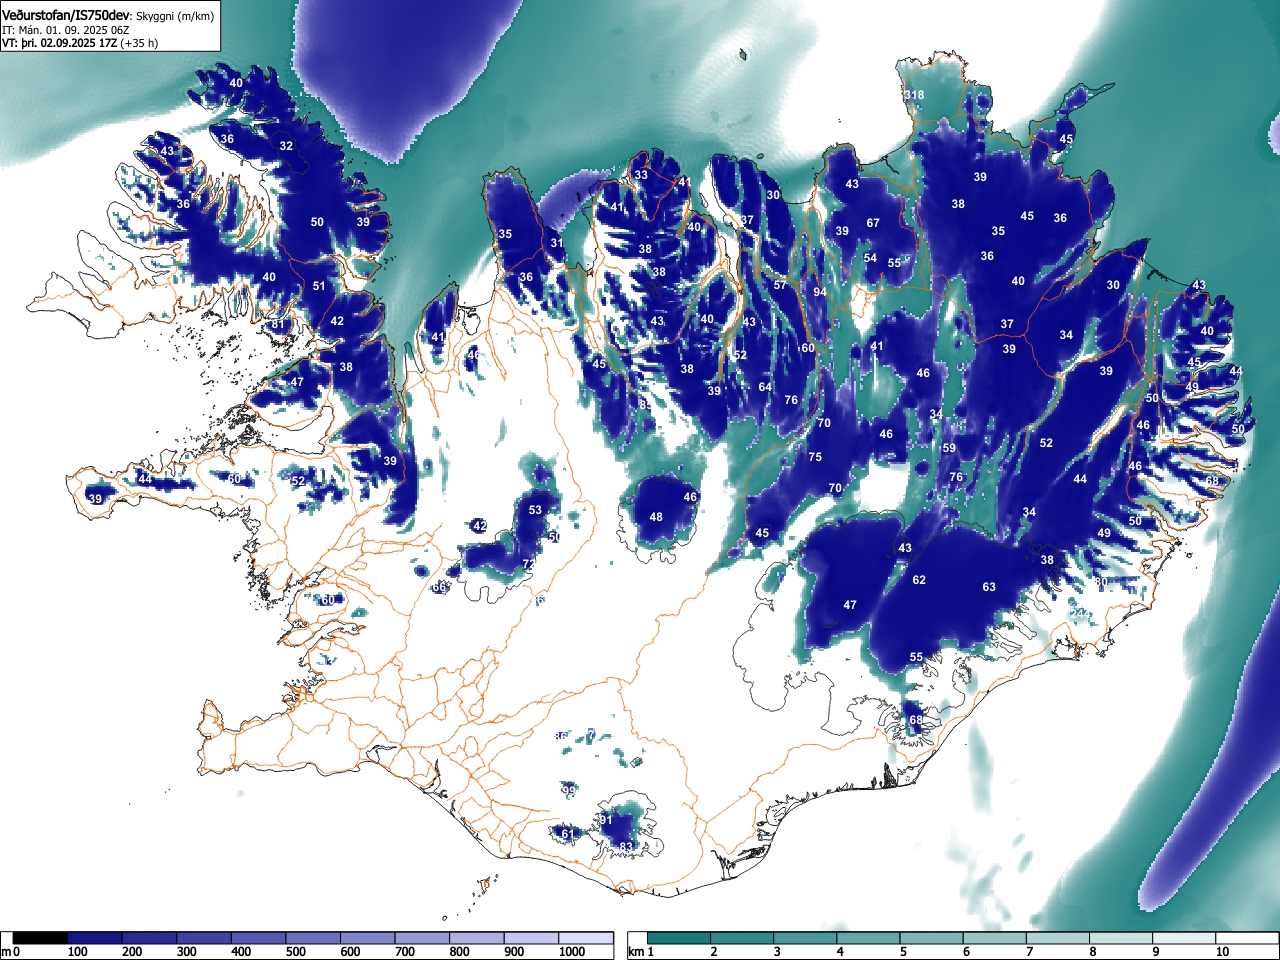Select the 100–200 m dark navy legend swatch
The height and width of the screenshot is (960, 1280).
(95, 938)
